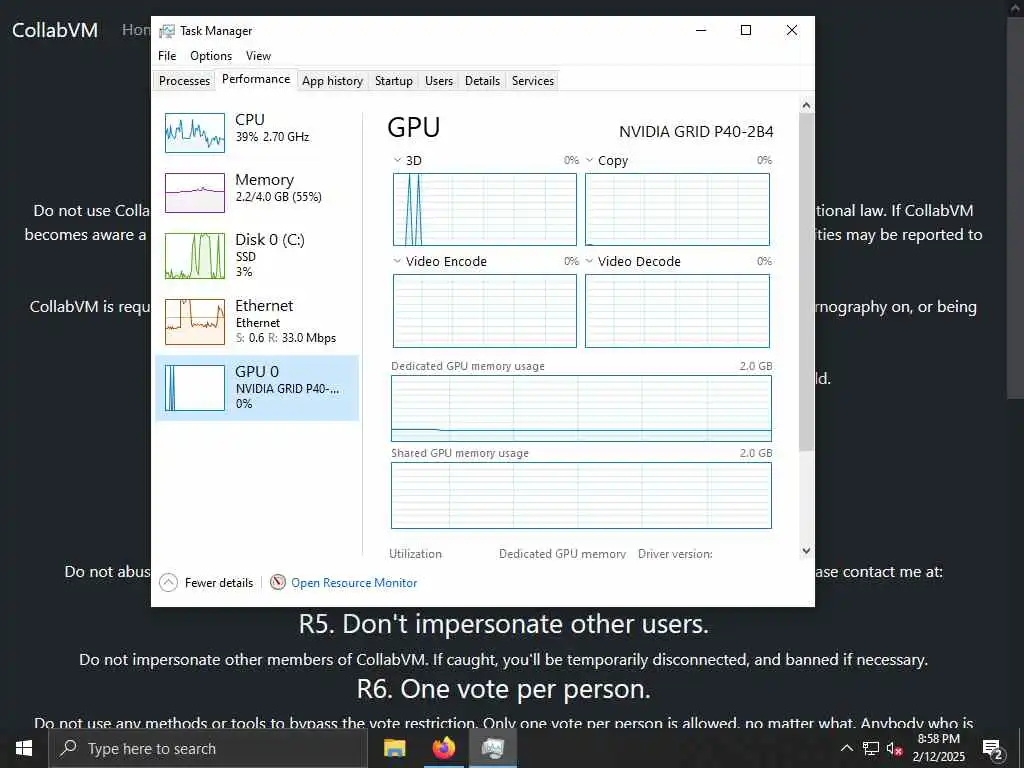Select GPU 0 in the performance sidebar
This screenshot has width=1024, height=768.
click(x=257, y=387)
